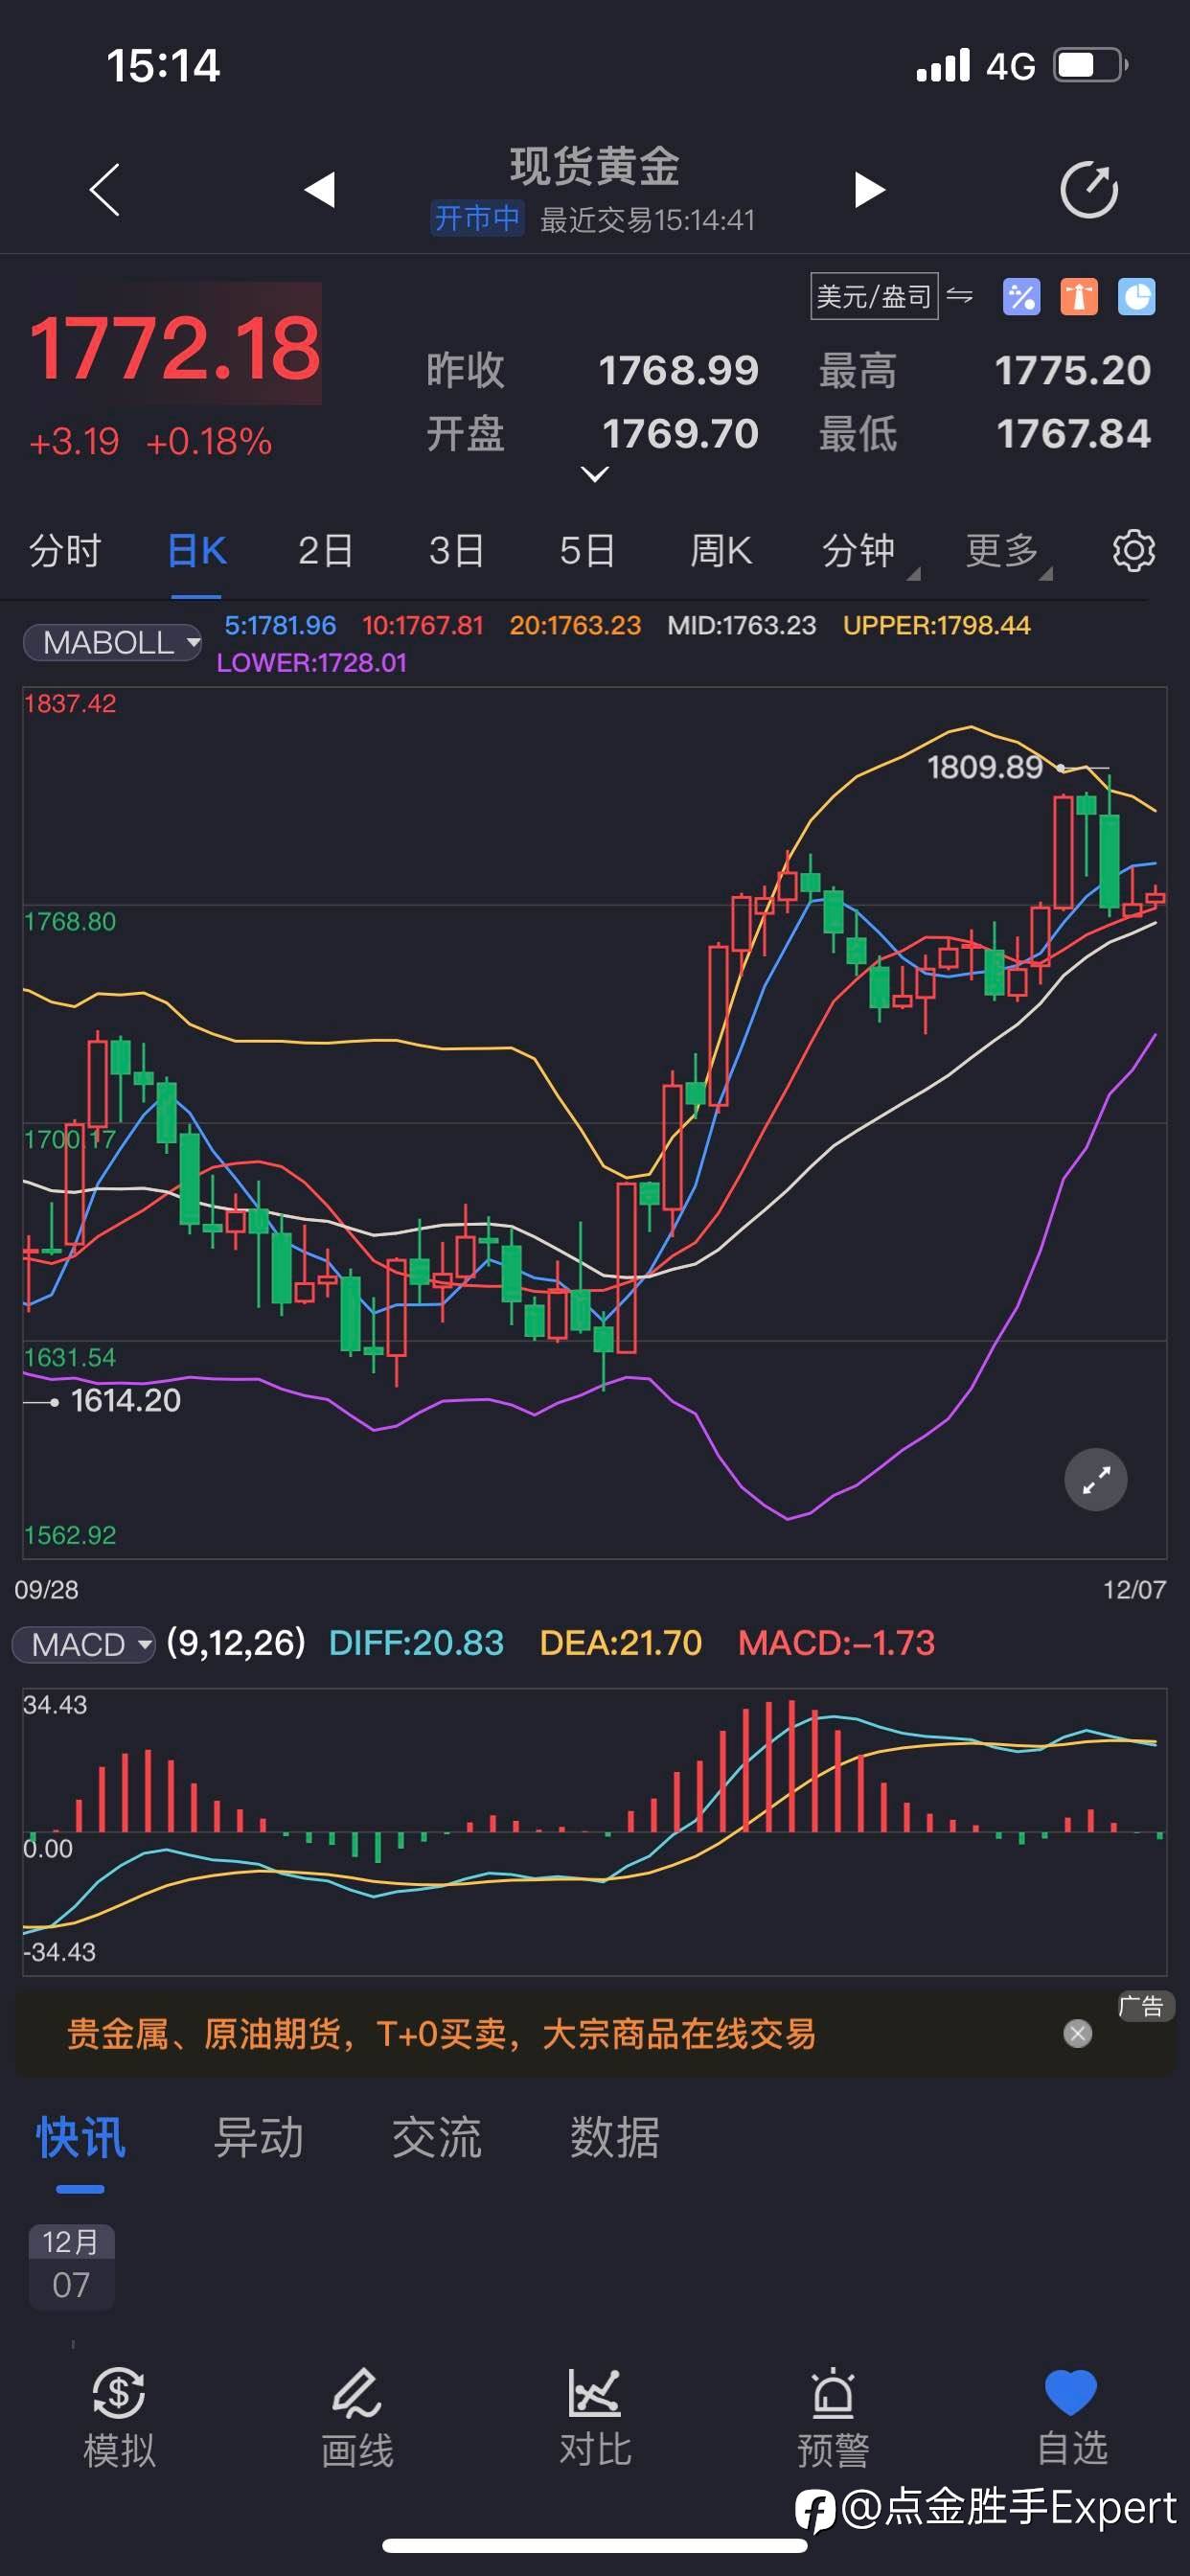1190x2576 pixels.
Task: Open the blue pie chart icon
Action: pos(1136,297)
